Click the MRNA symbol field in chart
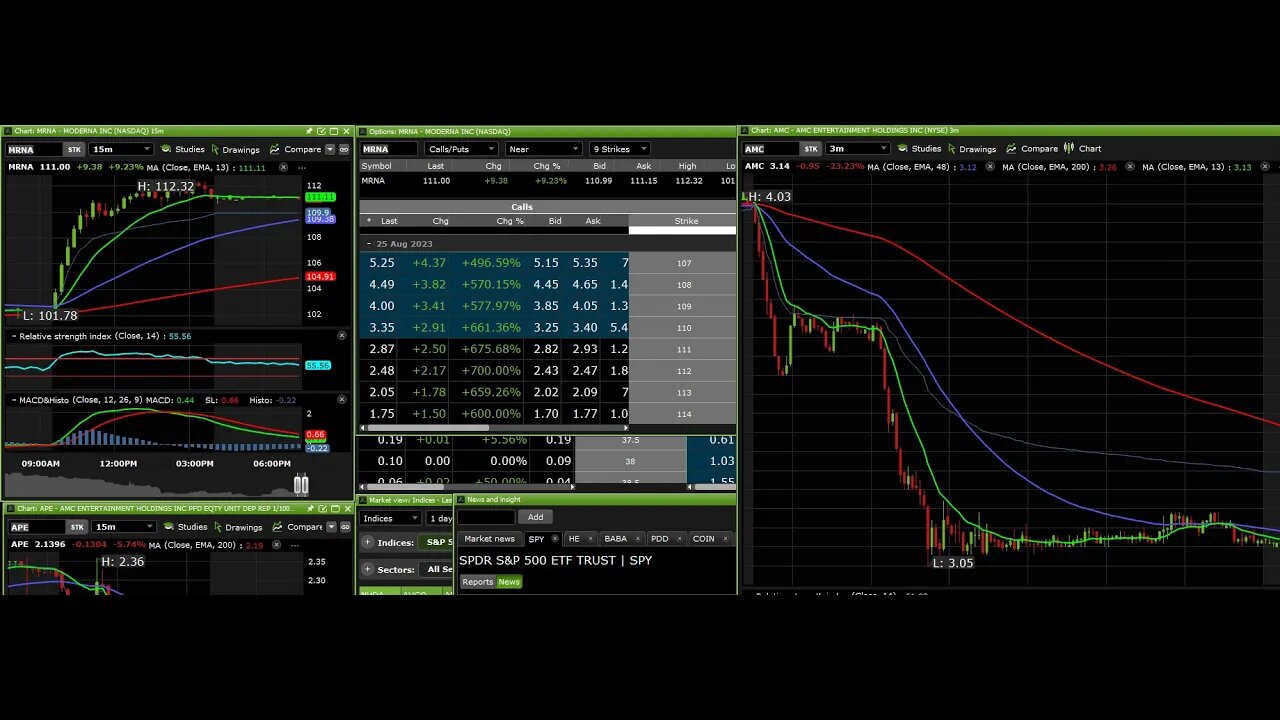The width and height of the screenshot is (1280, 720). 33,149
